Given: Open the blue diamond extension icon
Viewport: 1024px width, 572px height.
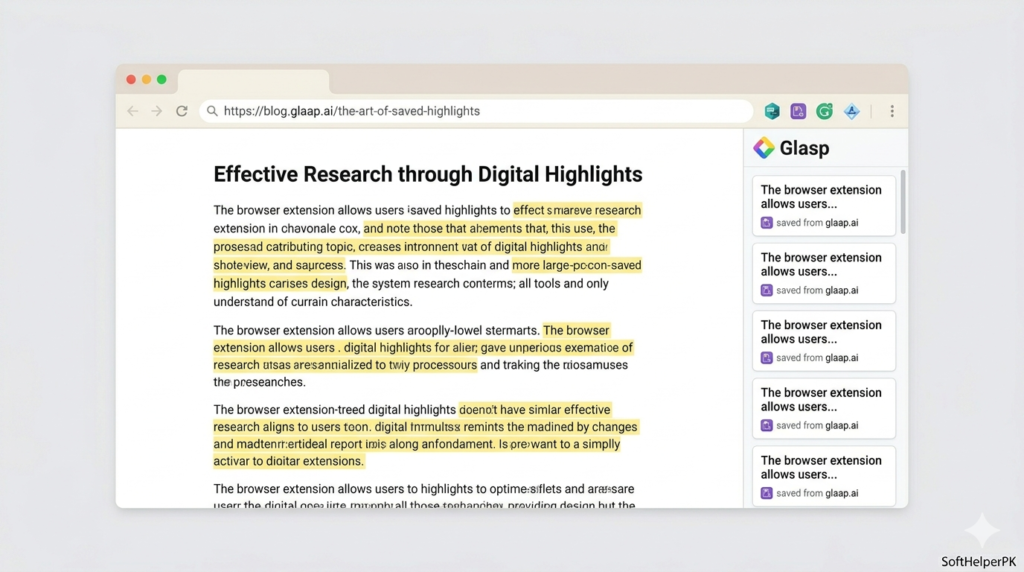Looking at the screenshot, I should click(852, 111).
